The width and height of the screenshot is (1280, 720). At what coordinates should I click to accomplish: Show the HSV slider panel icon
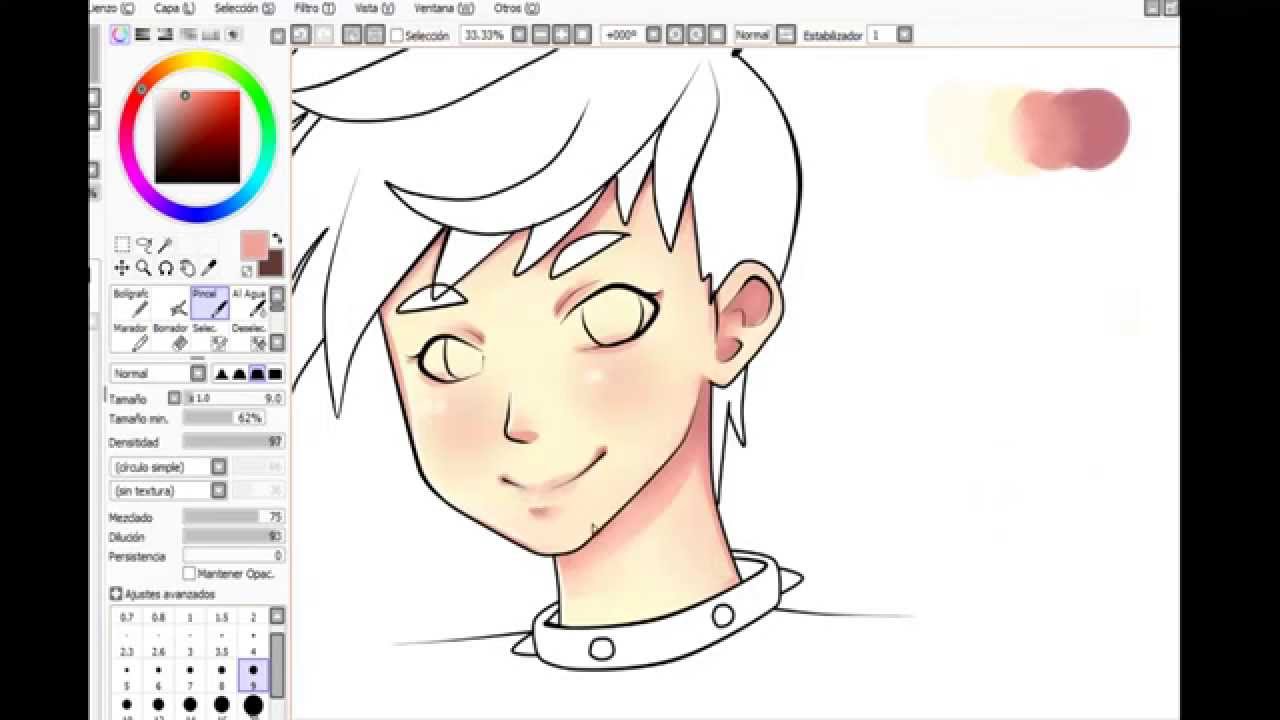(x=165, y=35)
